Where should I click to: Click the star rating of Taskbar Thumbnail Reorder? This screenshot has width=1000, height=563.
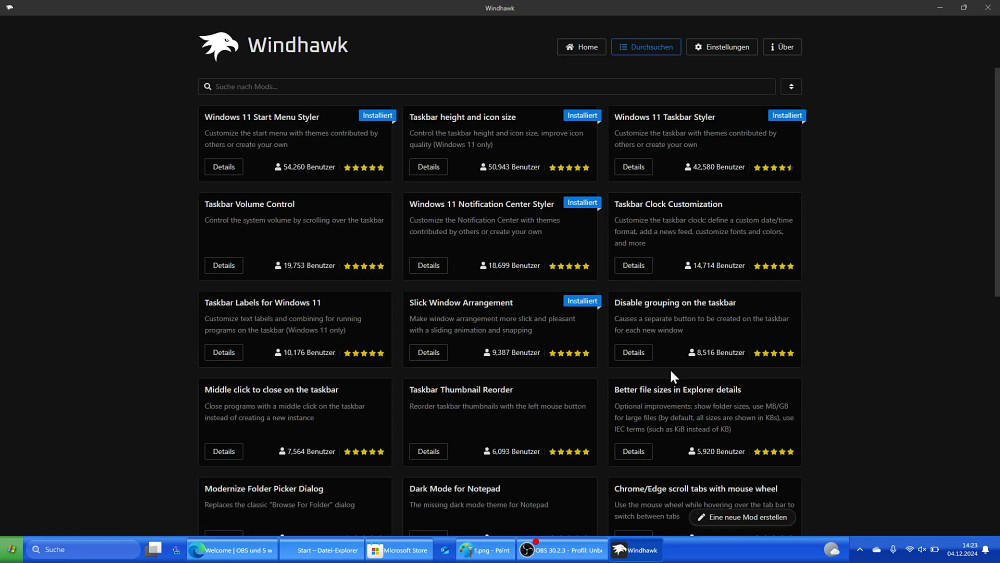(x=569, y=452)
